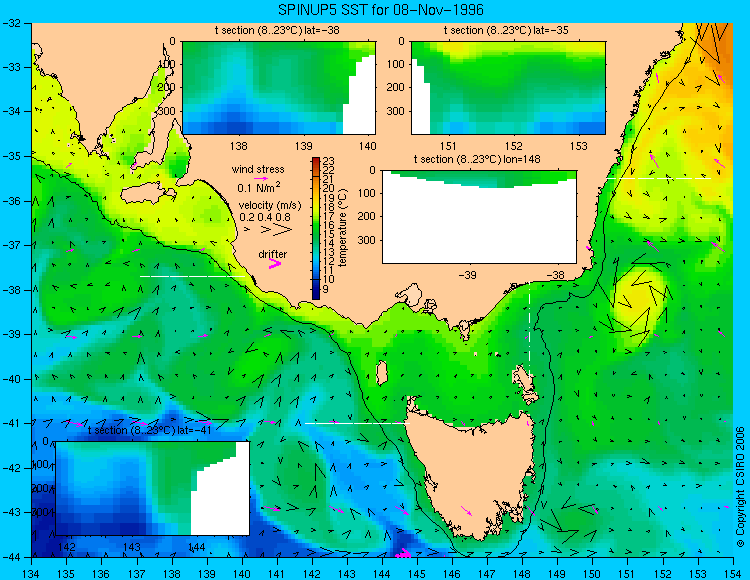Click the 148 longitude axis label

(523, 573)
